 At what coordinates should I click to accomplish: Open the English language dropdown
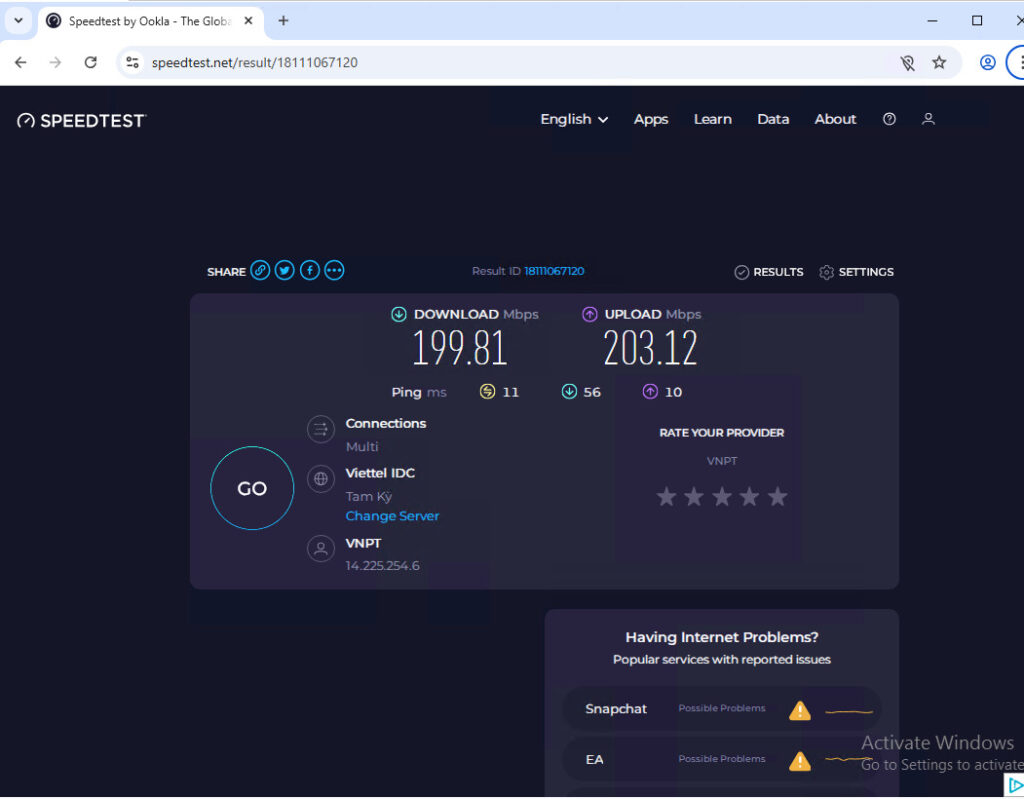click(574, 120)
